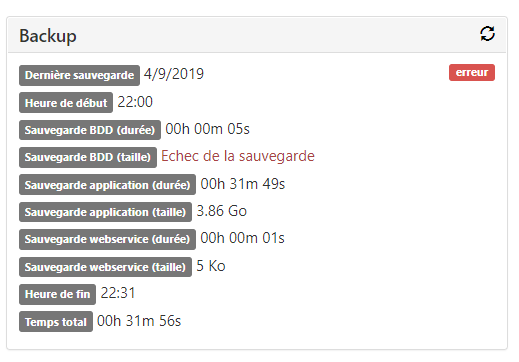Select the 4/9/2019 backup date
Screen dimensions: 519x362
(174, 74)
